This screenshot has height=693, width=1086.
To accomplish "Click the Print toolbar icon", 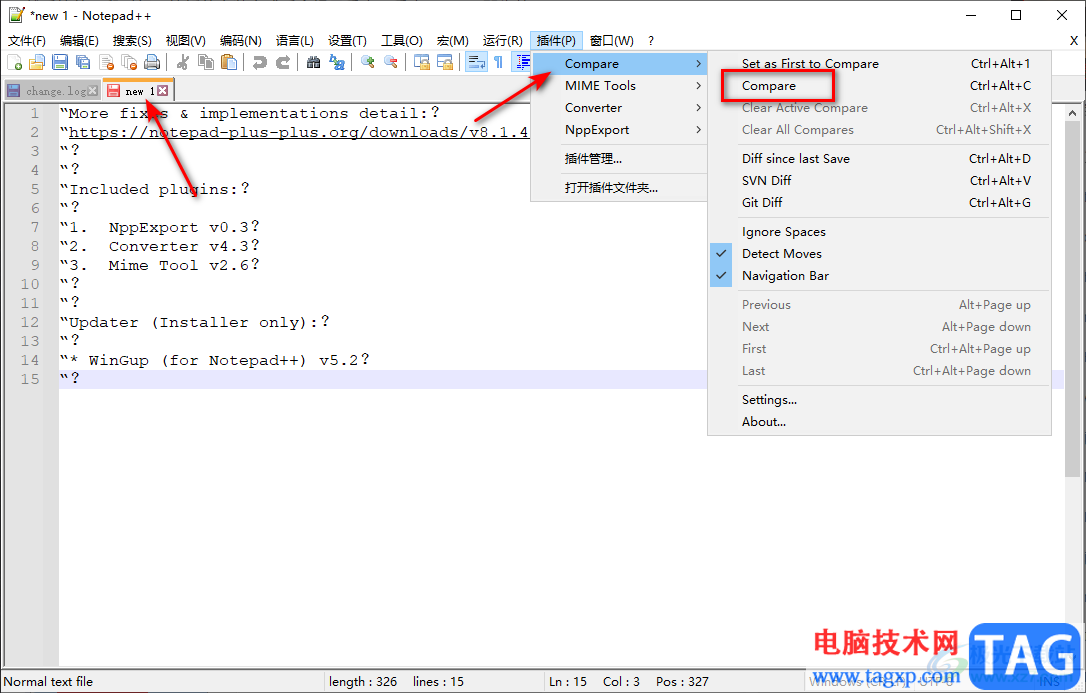I will (152, 63).
